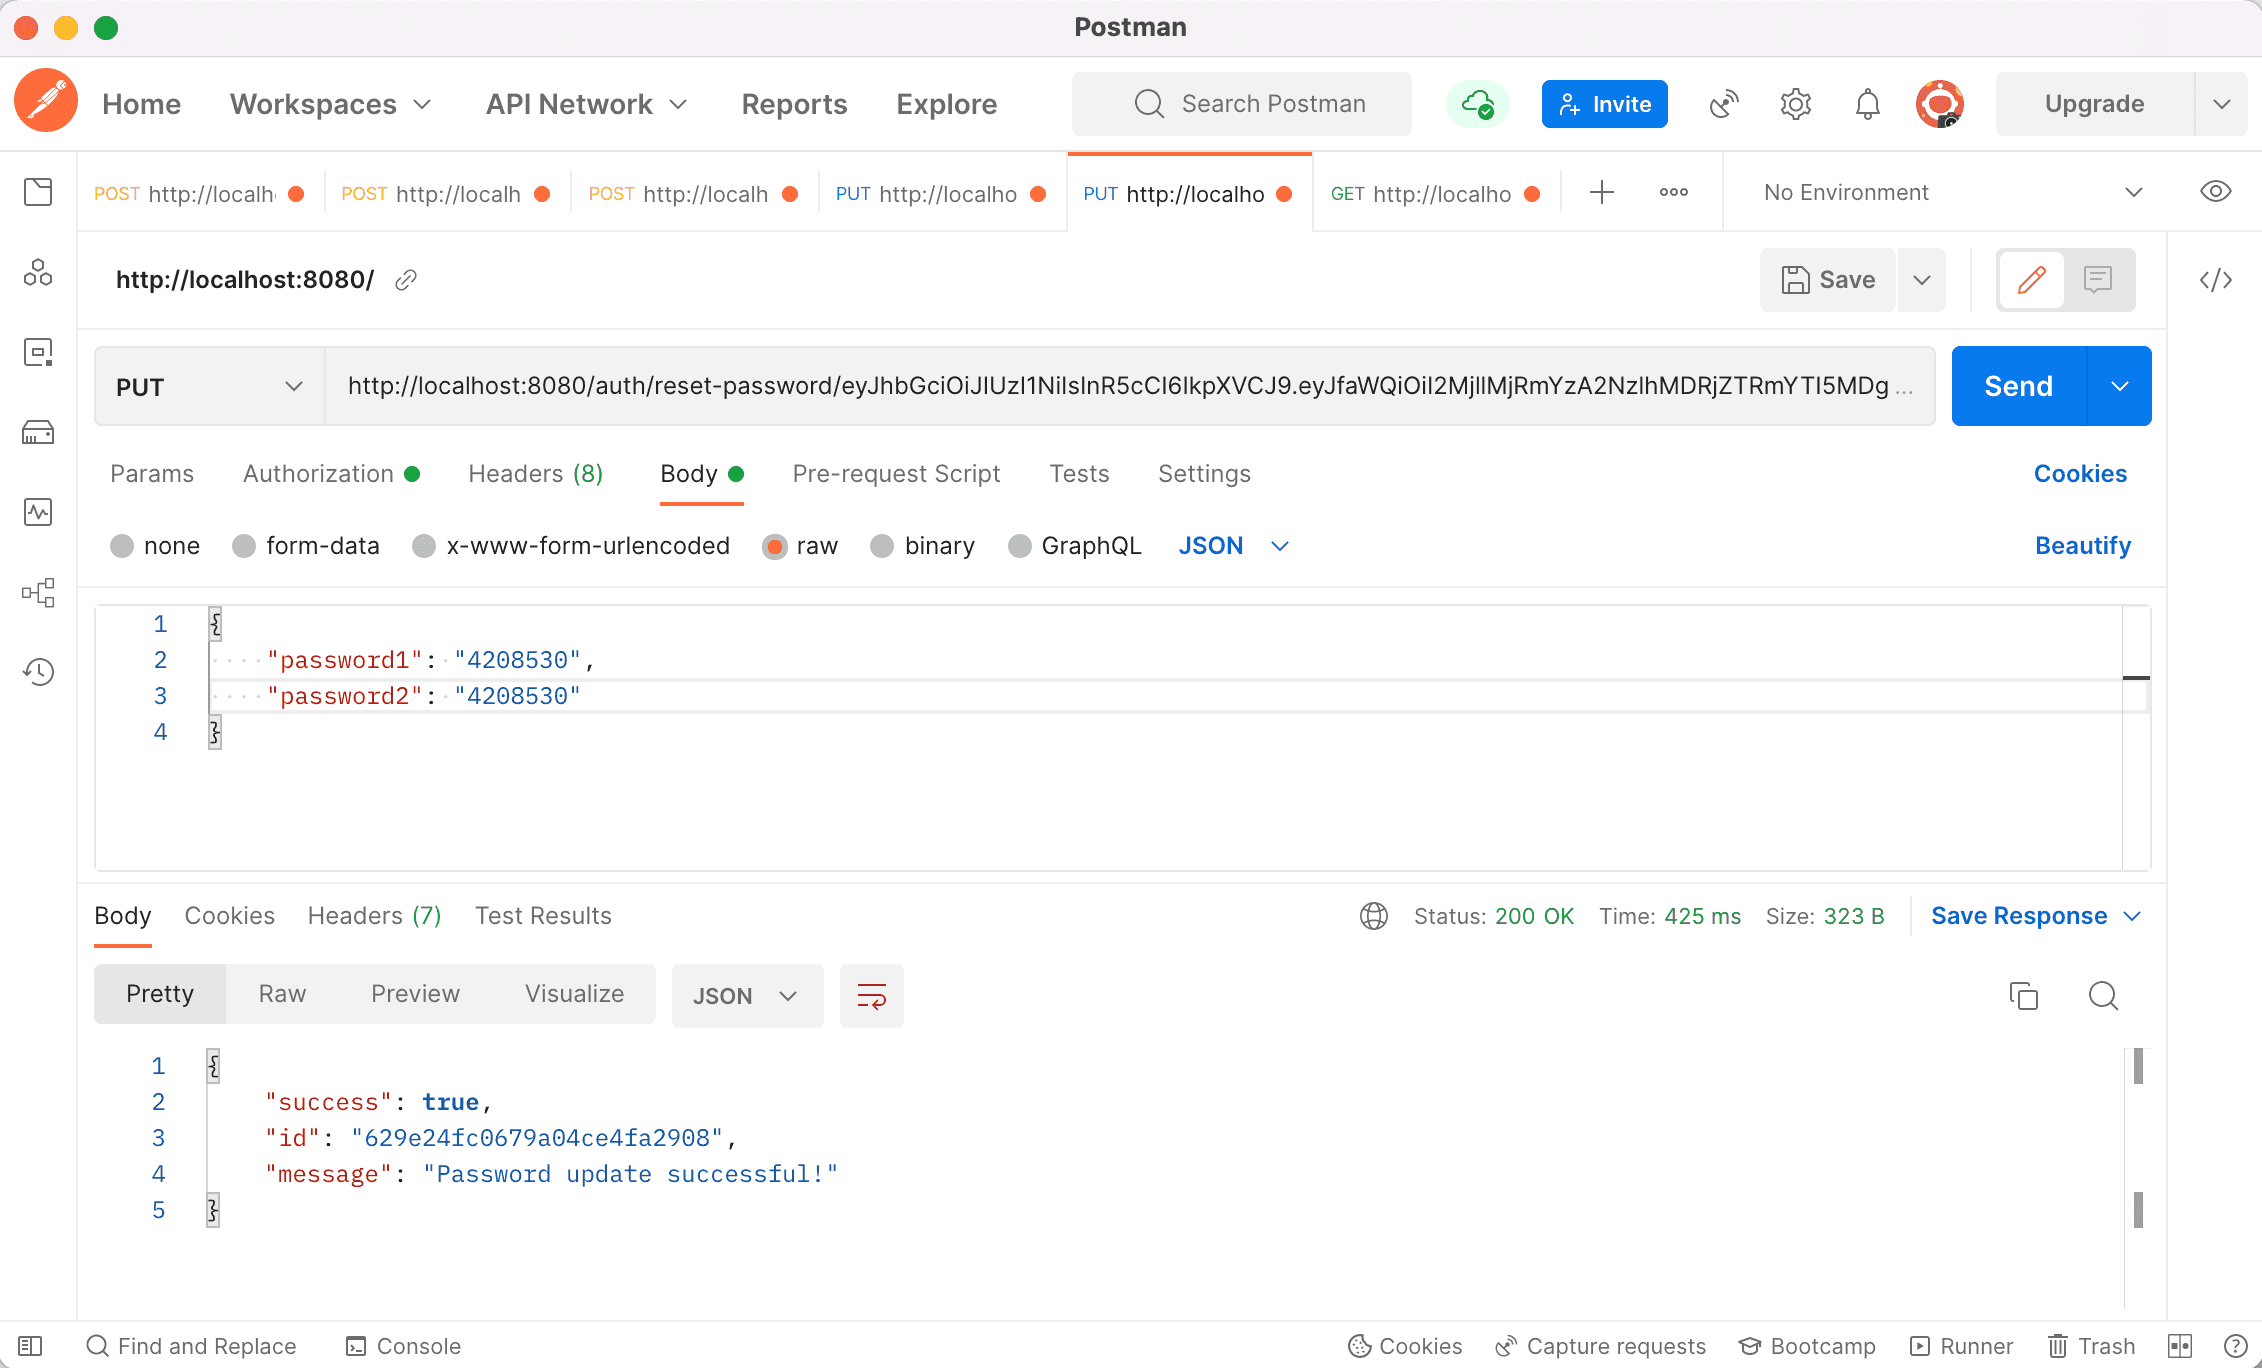Open the History sidebar icon
Viewport: 2262px width, 1368px height.
(38, 672)
